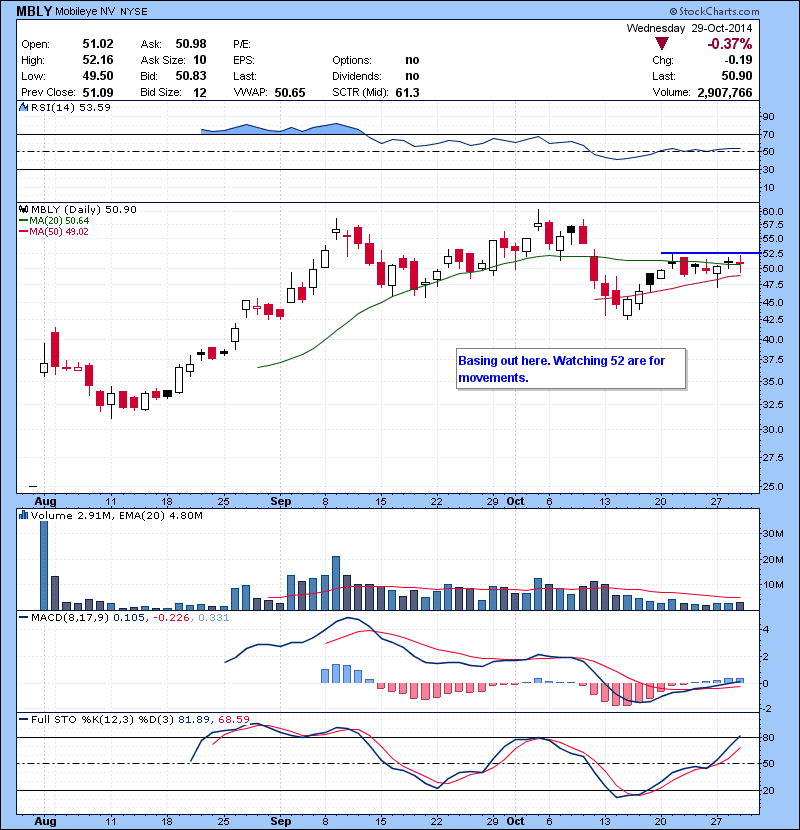Screen dimensions: 800x830
Task: Click the 60.0 label on the price axis
Action: coord(773,211)
